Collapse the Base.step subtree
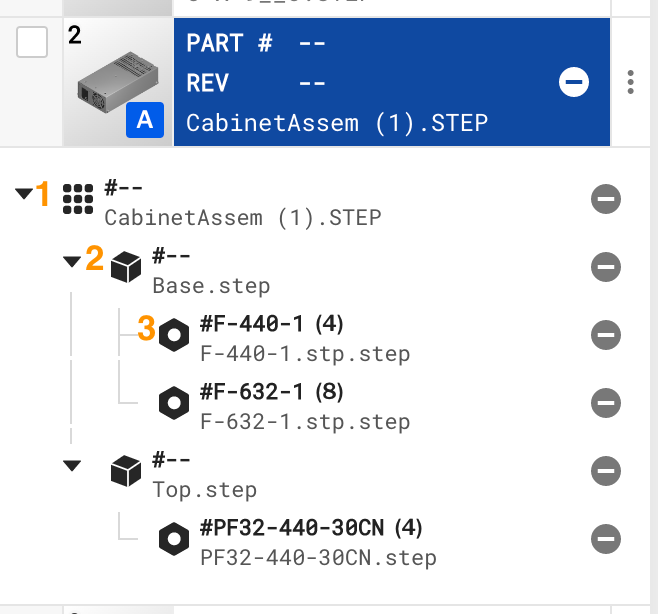The image size is (658, 614). [71, 262]
